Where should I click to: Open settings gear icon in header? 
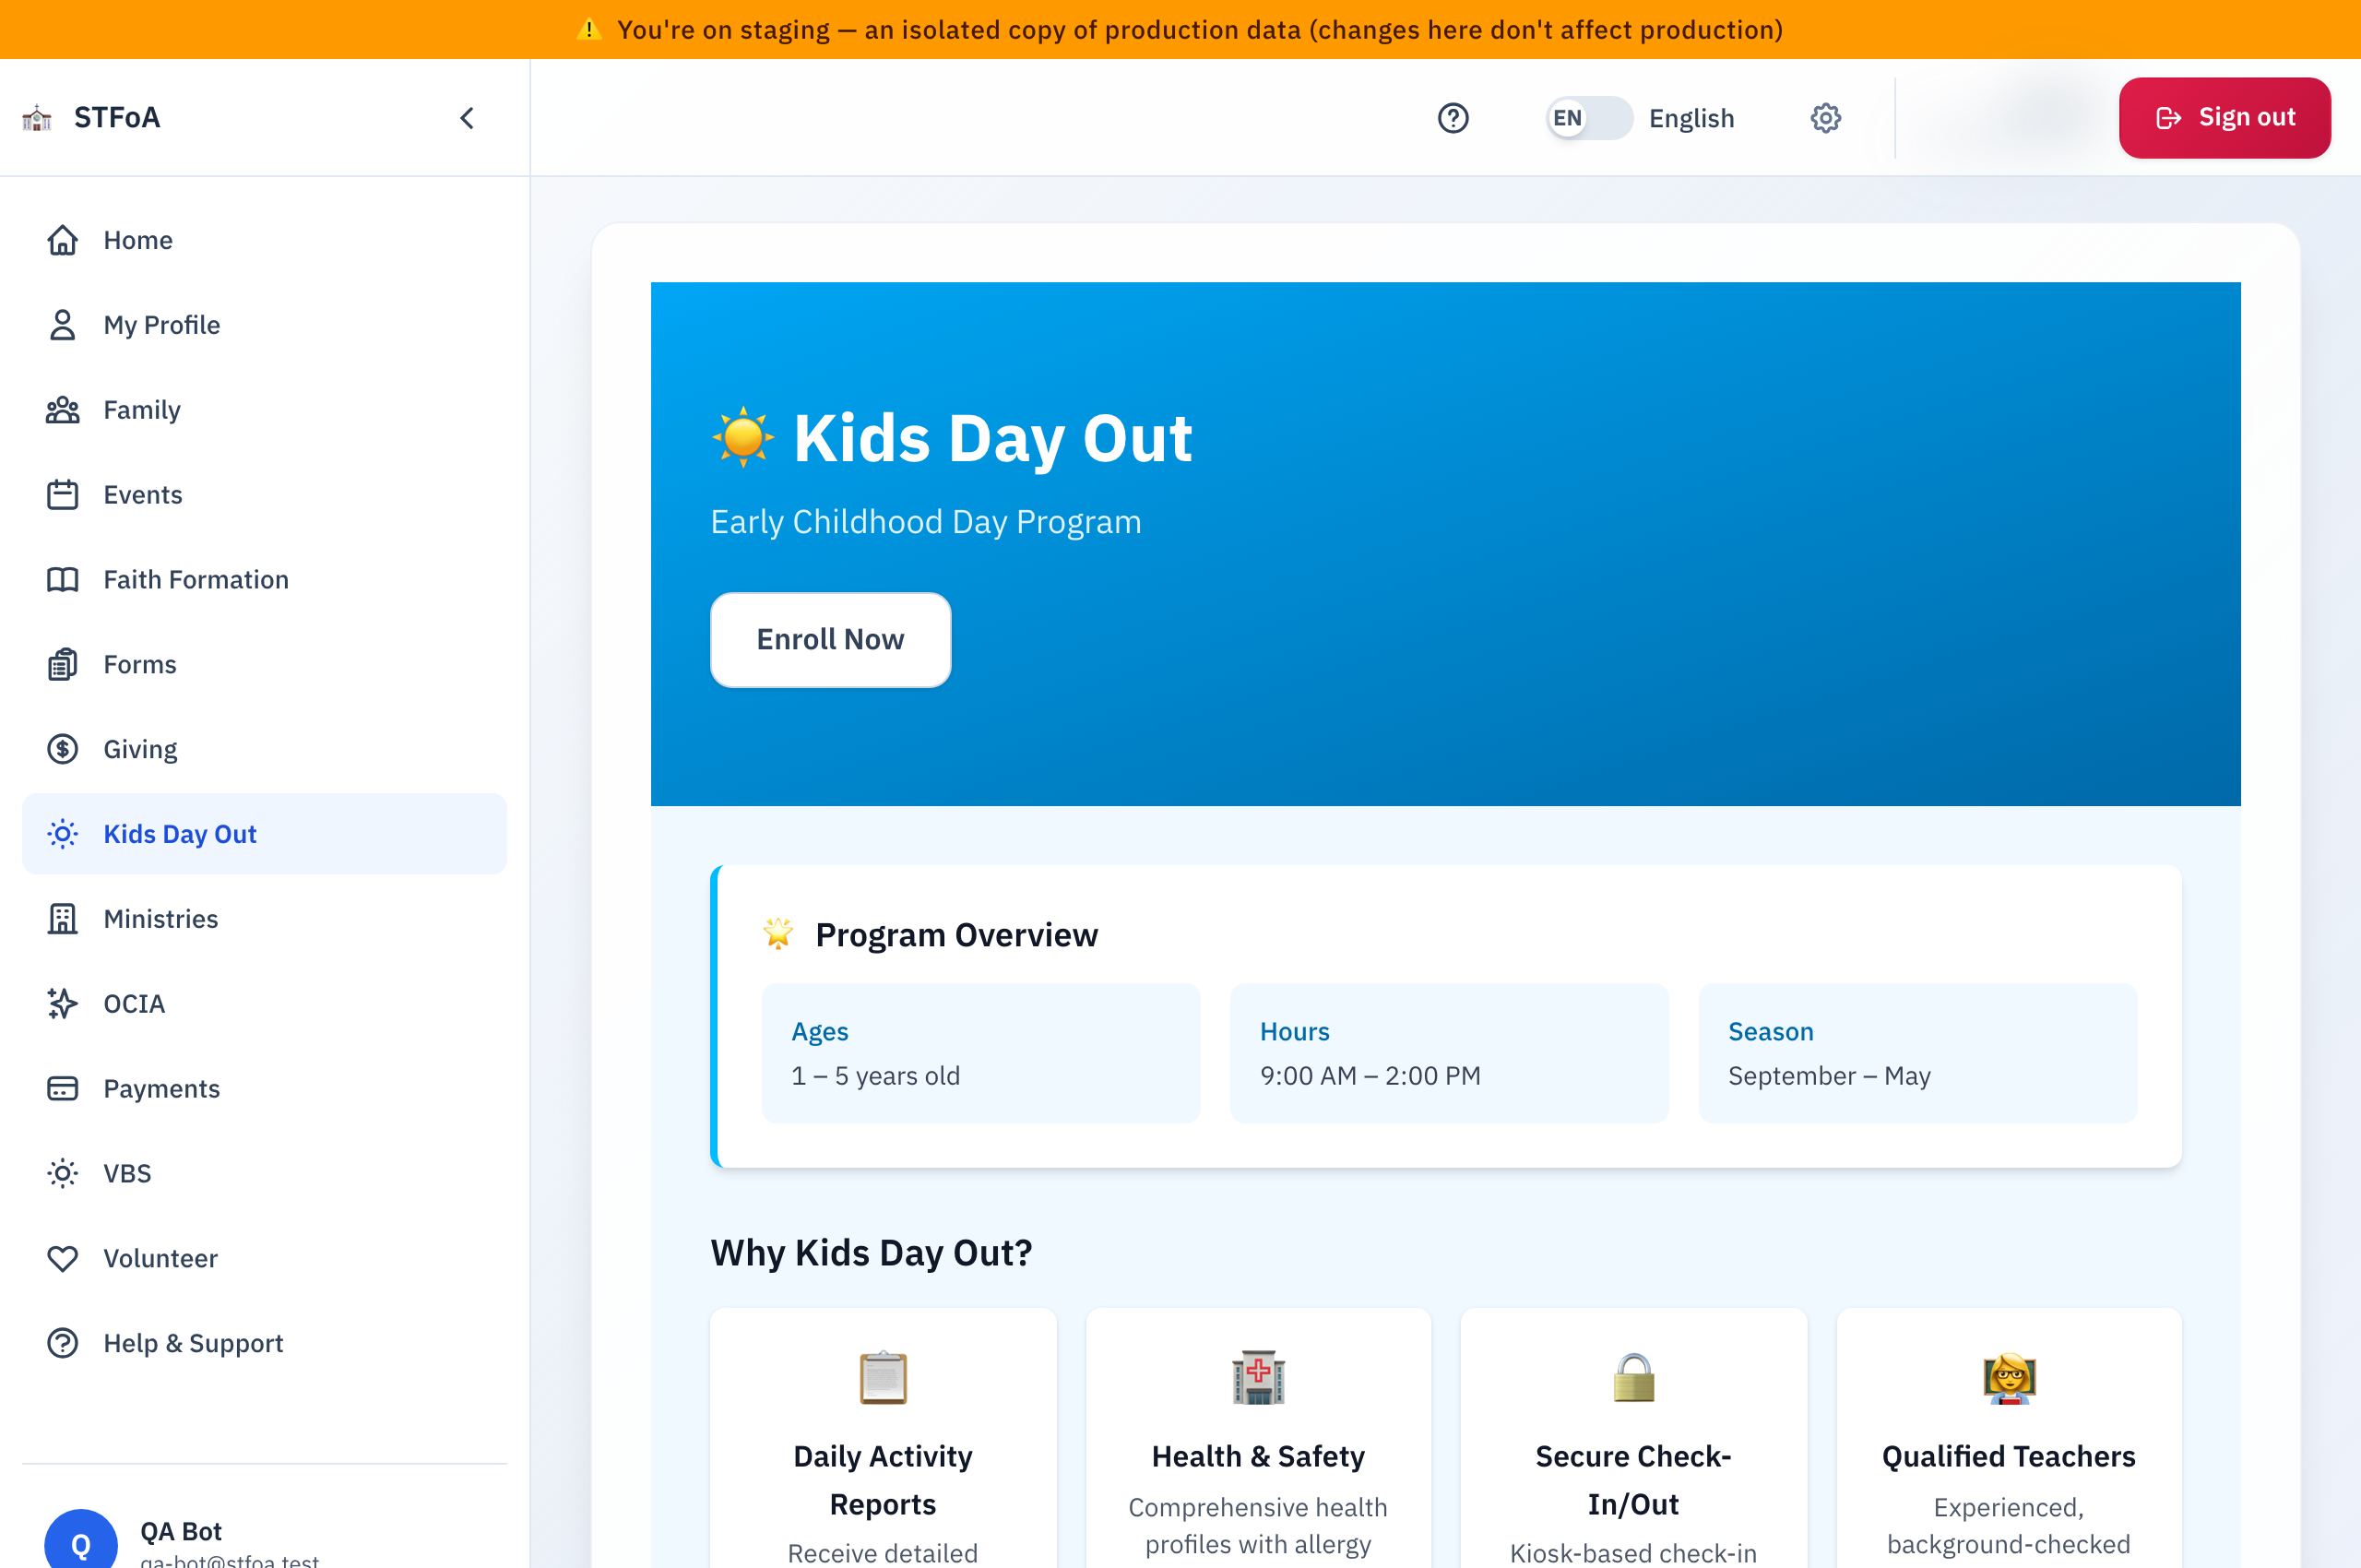[x=1825, y=118]
